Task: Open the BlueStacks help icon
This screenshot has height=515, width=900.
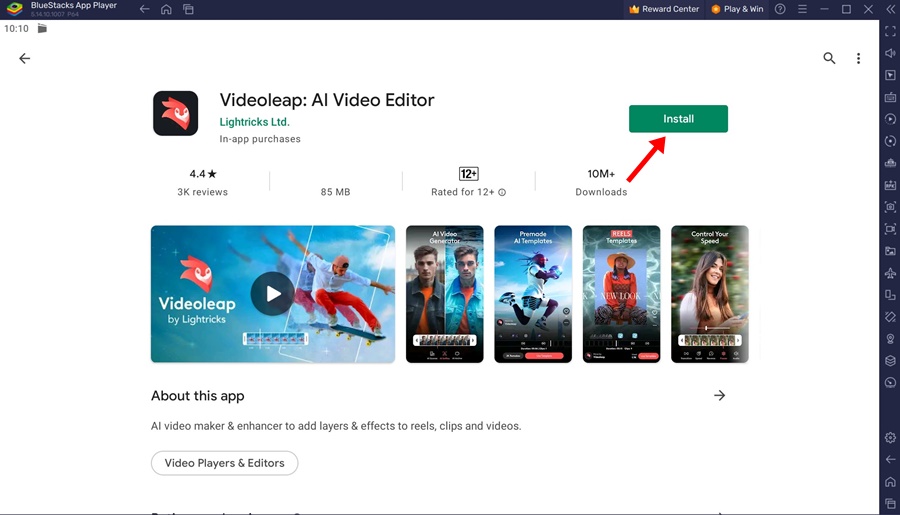Action: 780,9
